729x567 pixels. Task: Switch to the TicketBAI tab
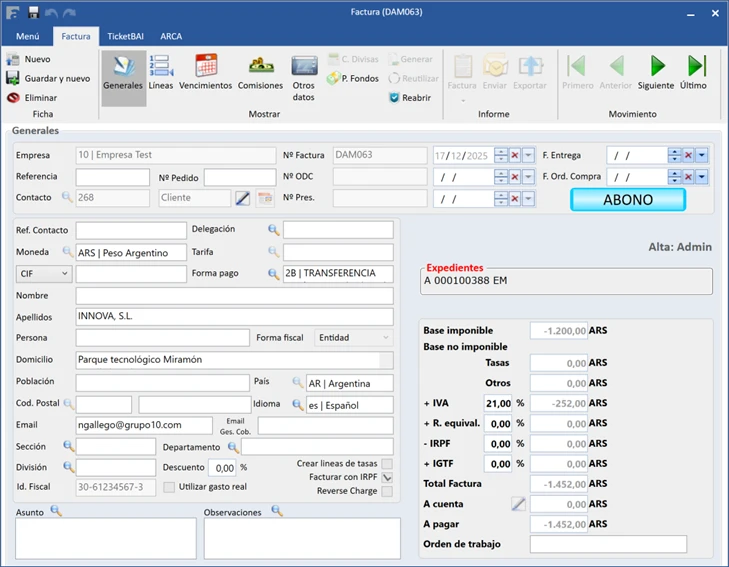(124, 36)
